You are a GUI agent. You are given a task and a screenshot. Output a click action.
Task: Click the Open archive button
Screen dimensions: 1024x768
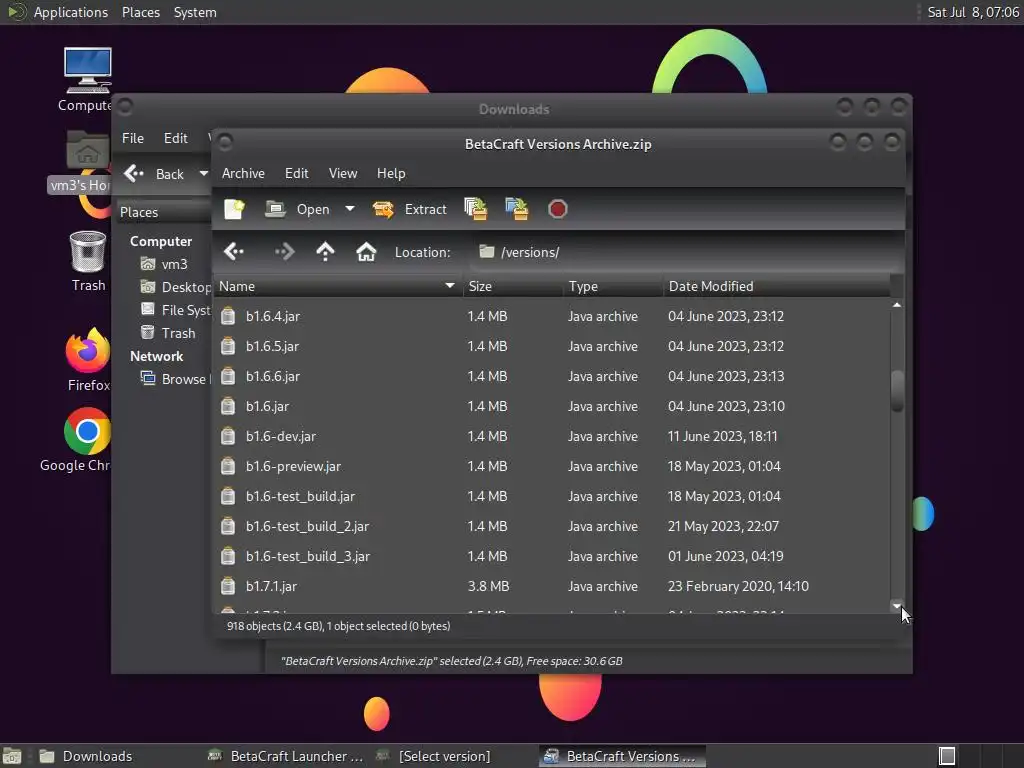[297, 209]
